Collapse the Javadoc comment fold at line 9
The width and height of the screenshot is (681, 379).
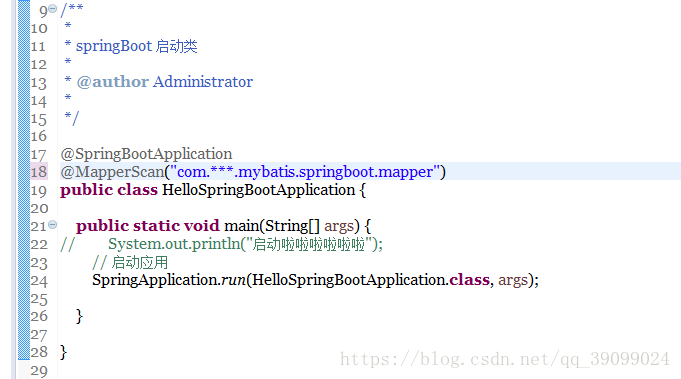53,9
